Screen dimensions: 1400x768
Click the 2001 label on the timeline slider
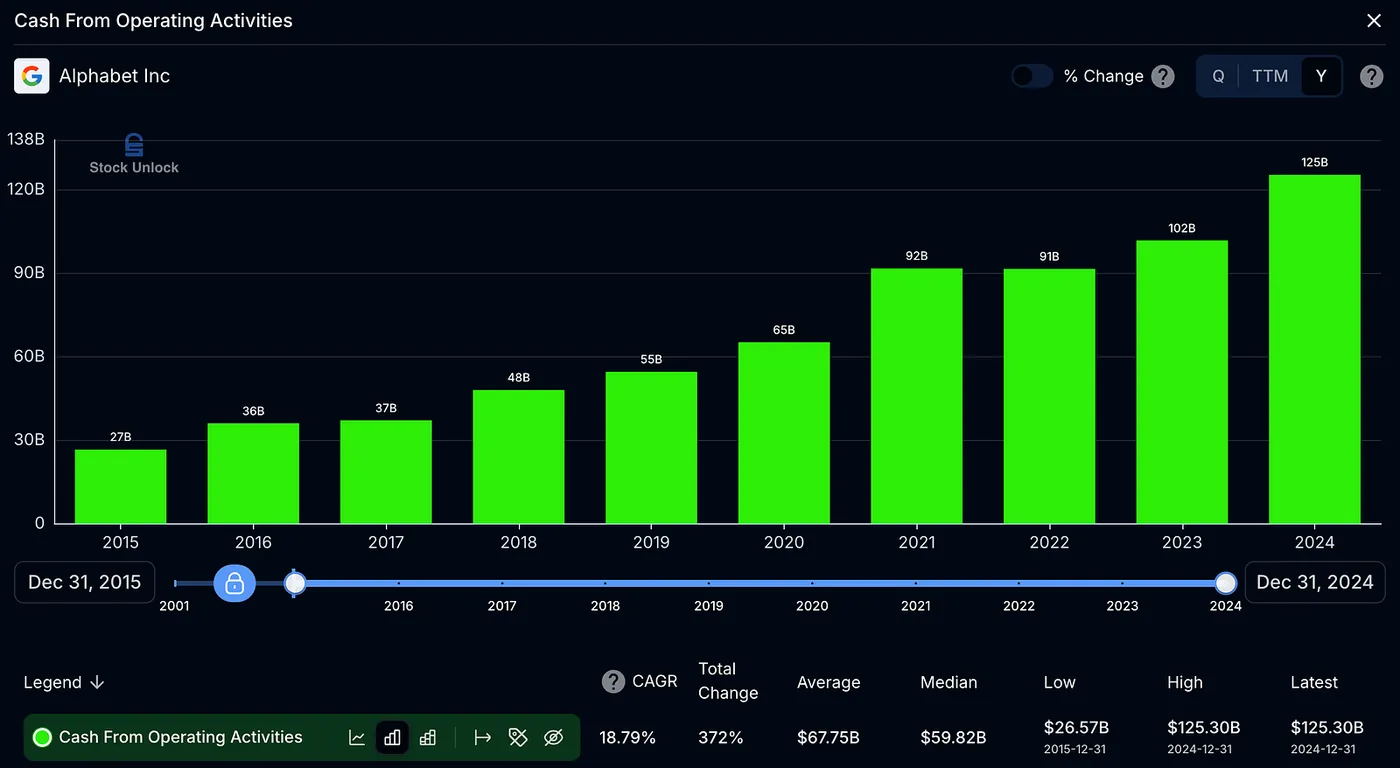174,605
